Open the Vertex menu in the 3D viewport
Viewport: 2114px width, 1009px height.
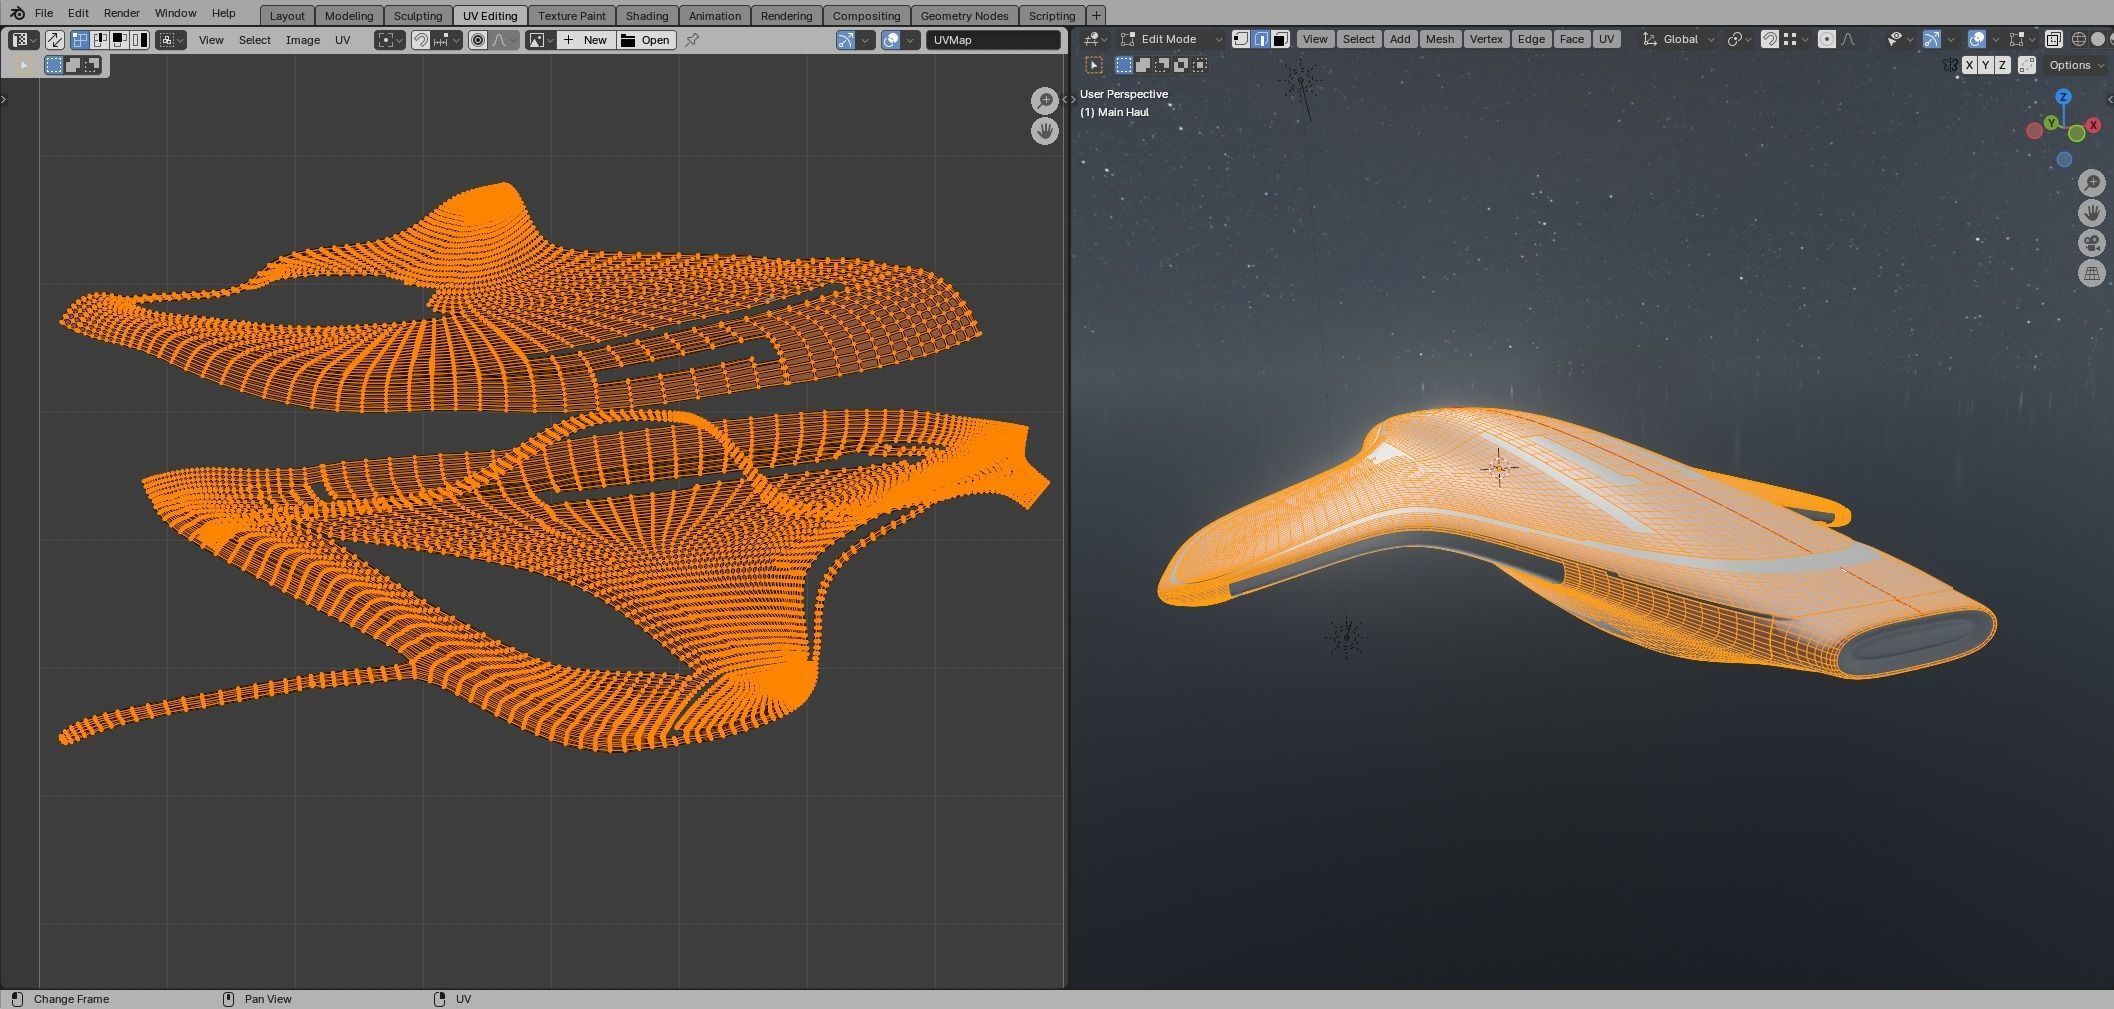1486,39
